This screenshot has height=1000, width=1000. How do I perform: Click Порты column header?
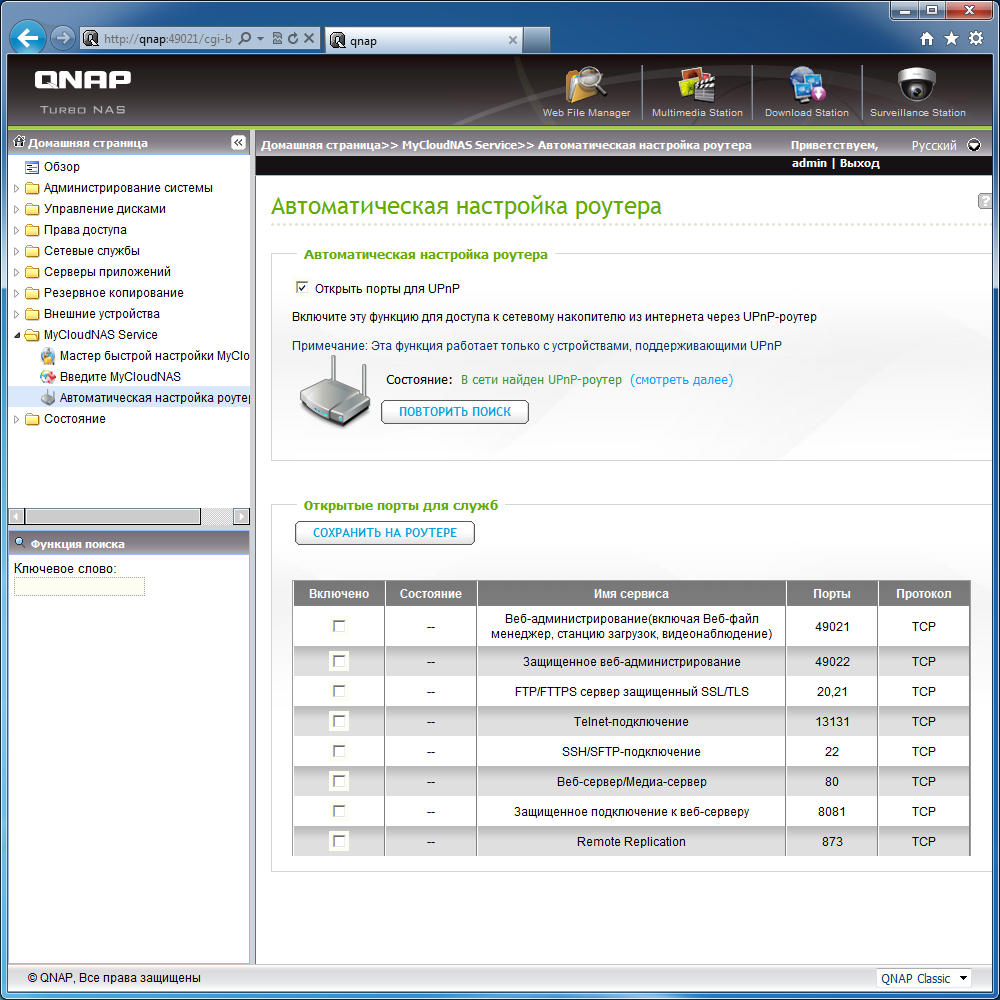832,593
